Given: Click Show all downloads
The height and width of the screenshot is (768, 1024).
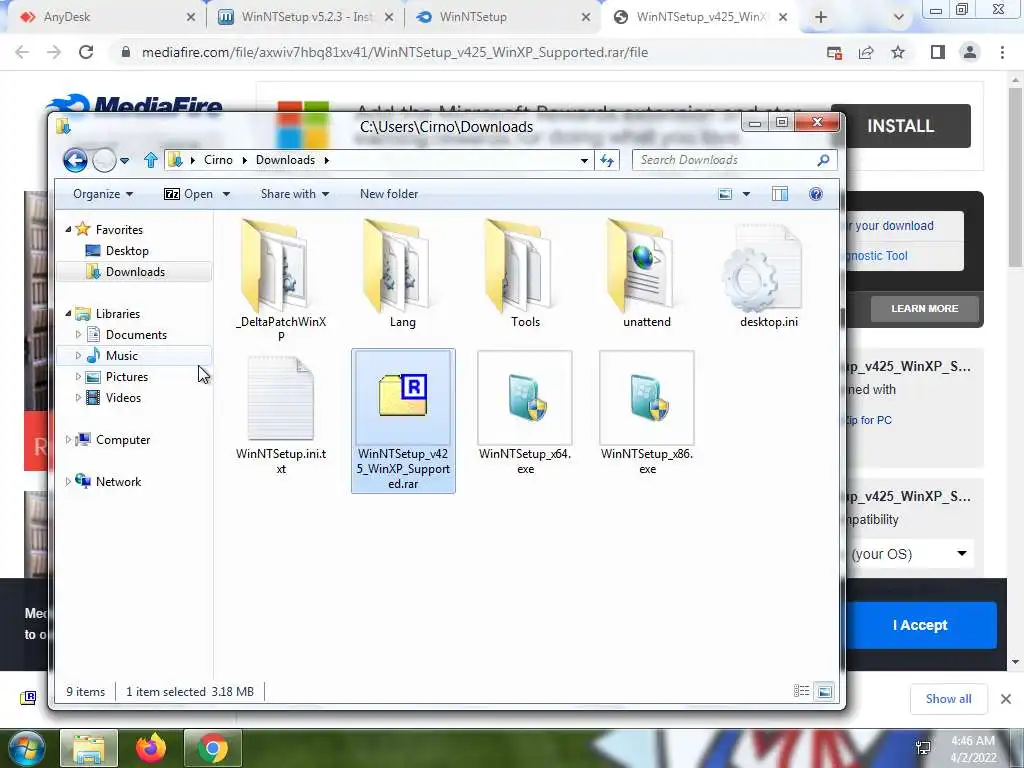Looking at the screenshot, I should (948, 699).
